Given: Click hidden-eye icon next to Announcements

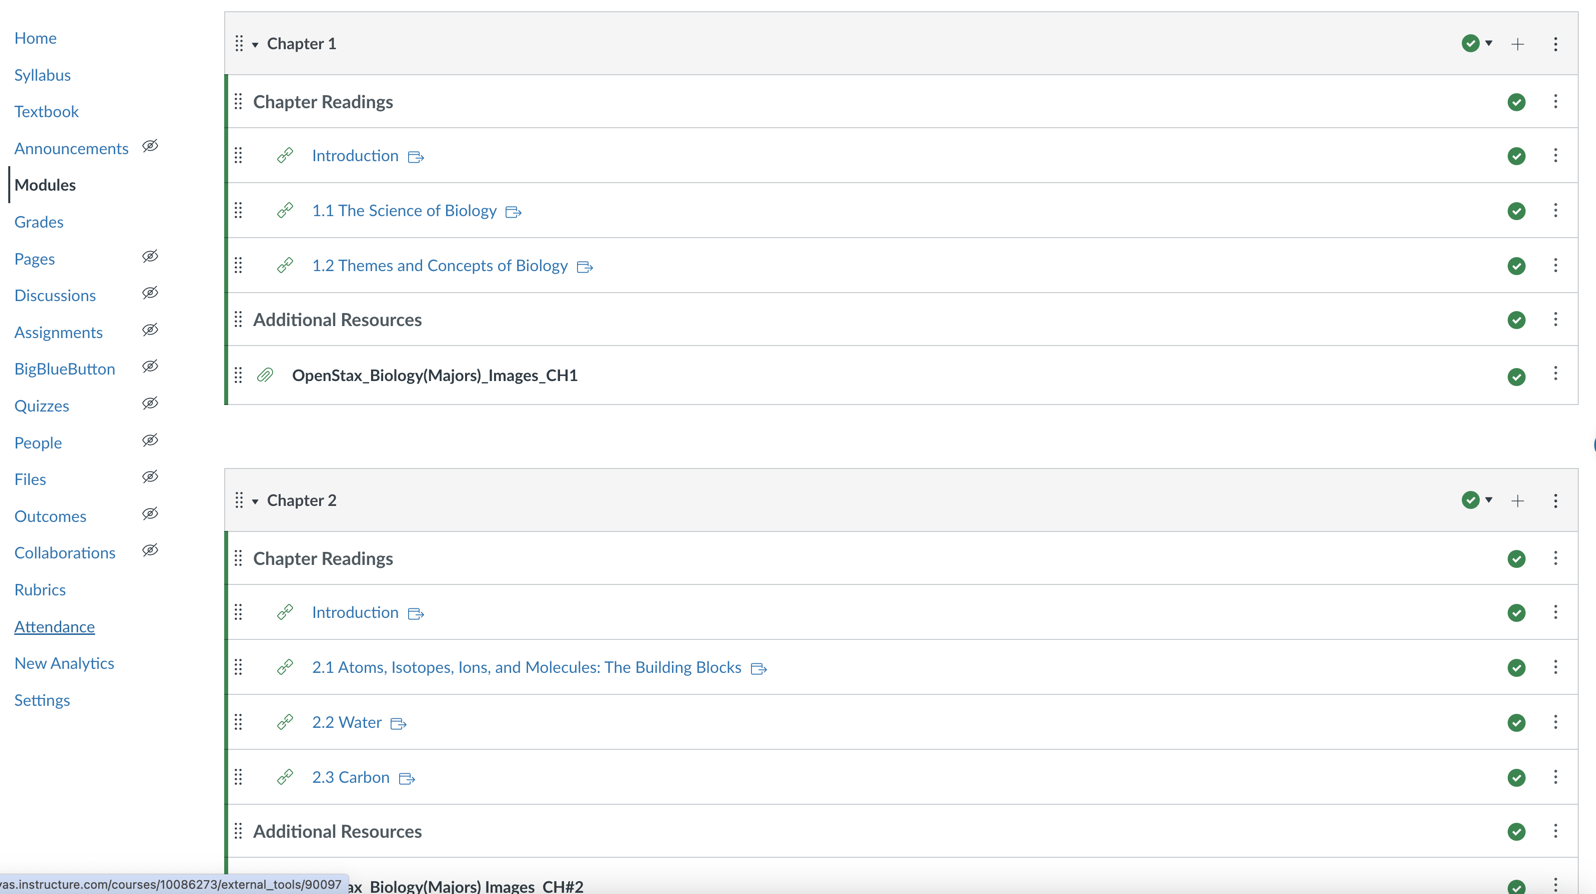Looking at the screenshot, I should pyautogui.click(x=150, y=146).
